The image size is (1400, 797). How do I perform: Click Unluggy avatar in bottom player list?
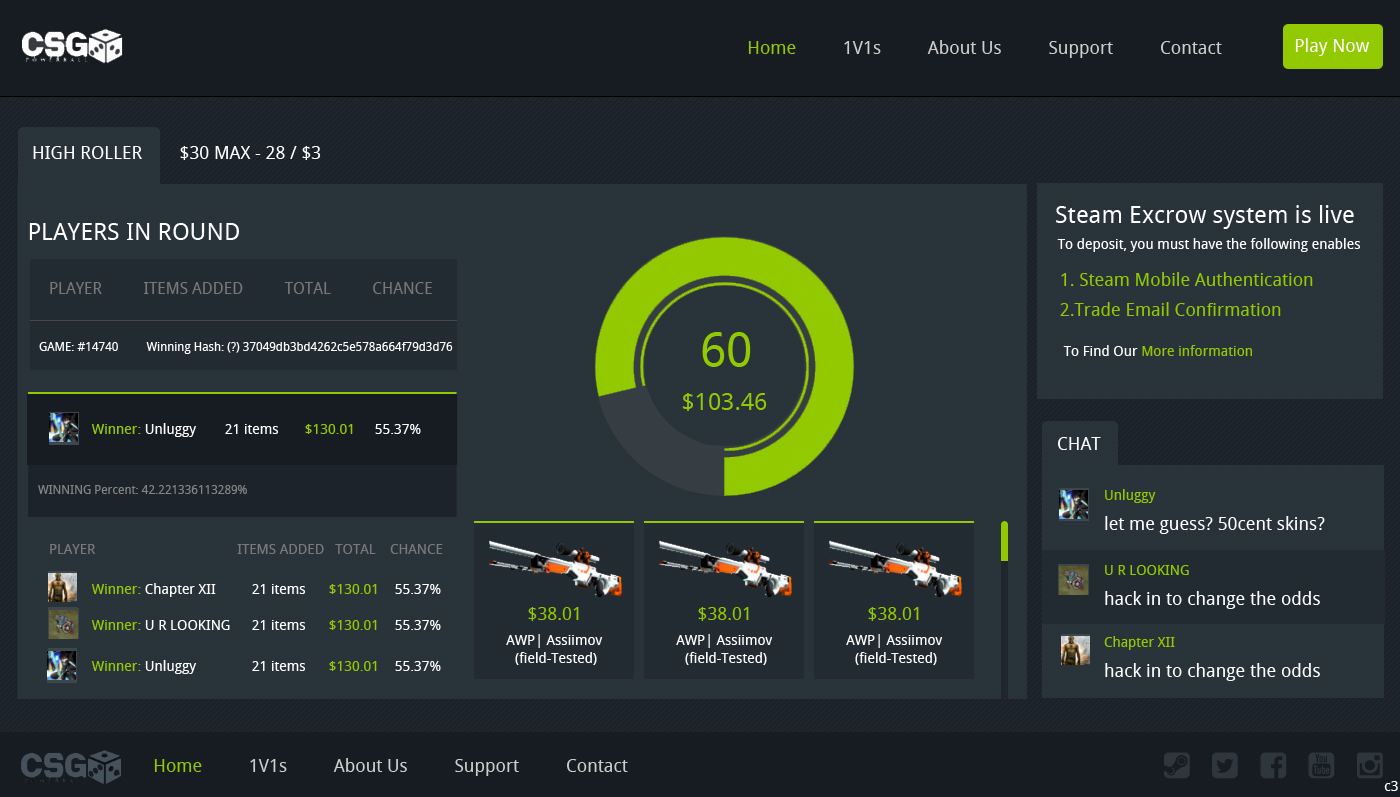click(62, 665)
